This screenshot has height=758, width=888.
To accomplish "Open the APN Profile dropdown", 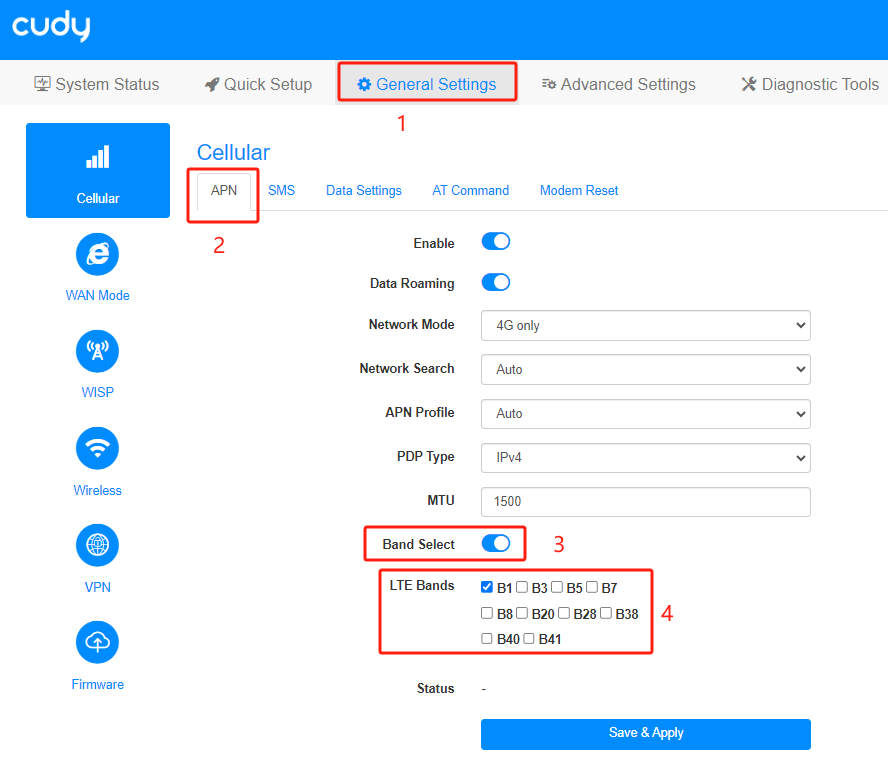I will click(x=646, y=414).
